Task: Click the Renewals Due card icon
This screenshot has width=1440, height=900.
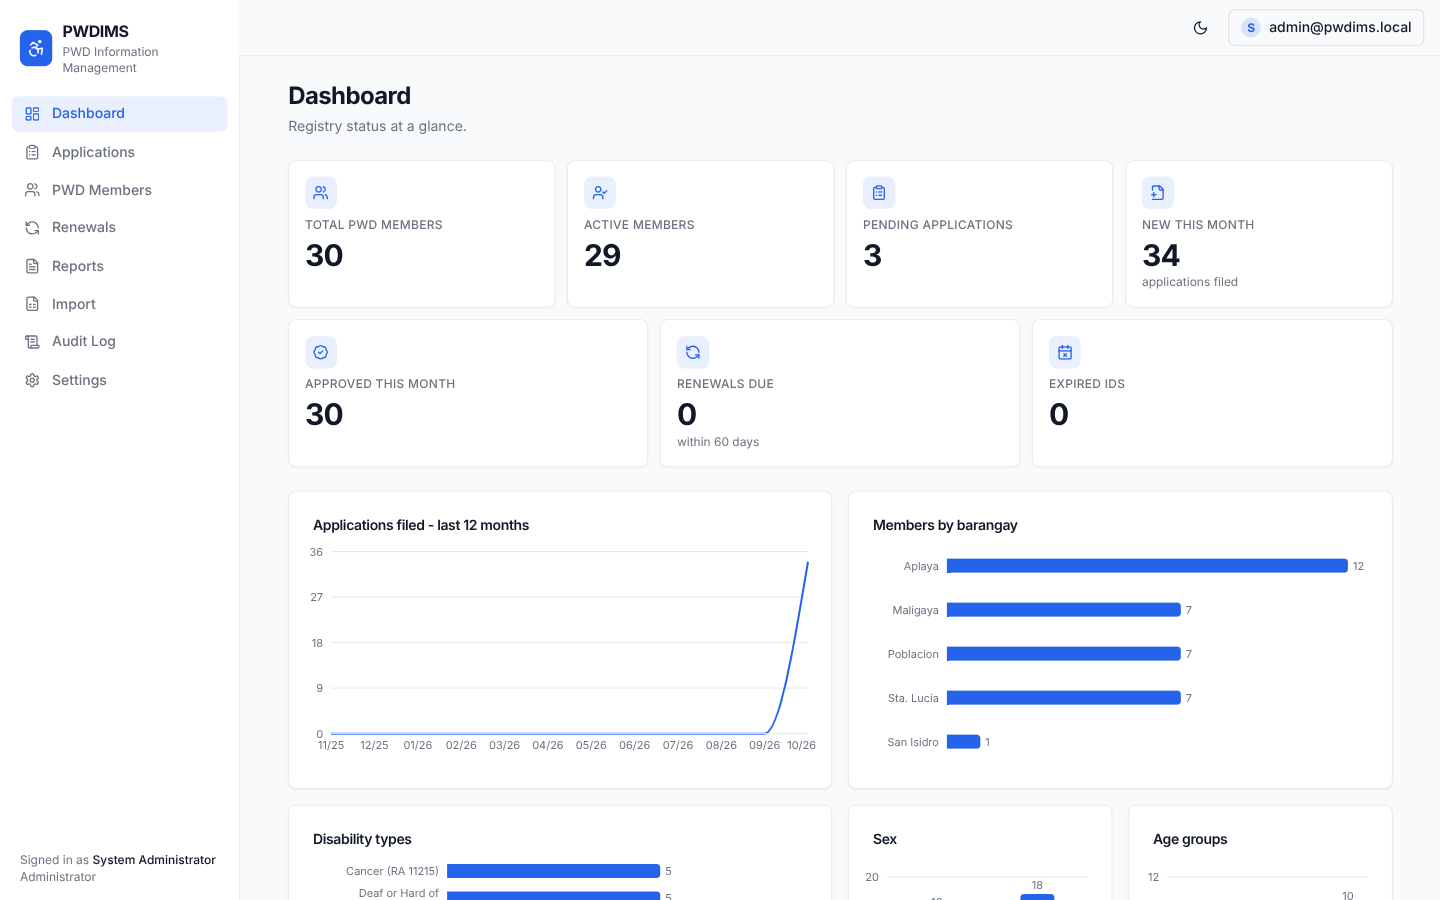Action: [693, 352]
